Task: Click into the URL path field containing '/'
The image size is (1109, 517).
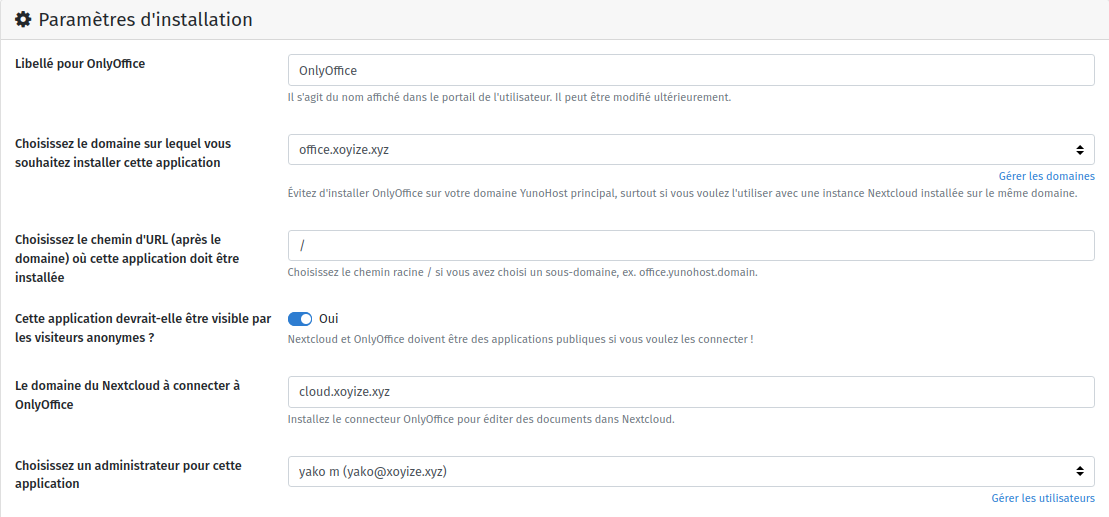Action: pyautogui.click(x=690, y=246)
